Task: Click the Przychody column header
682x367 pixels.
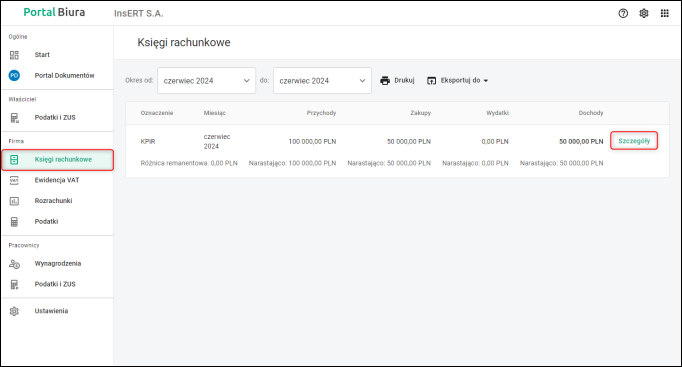Action: (321, 113)
